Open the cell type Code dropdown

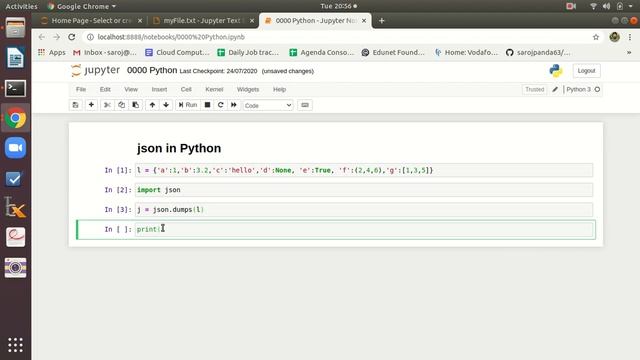click(268, 105)
